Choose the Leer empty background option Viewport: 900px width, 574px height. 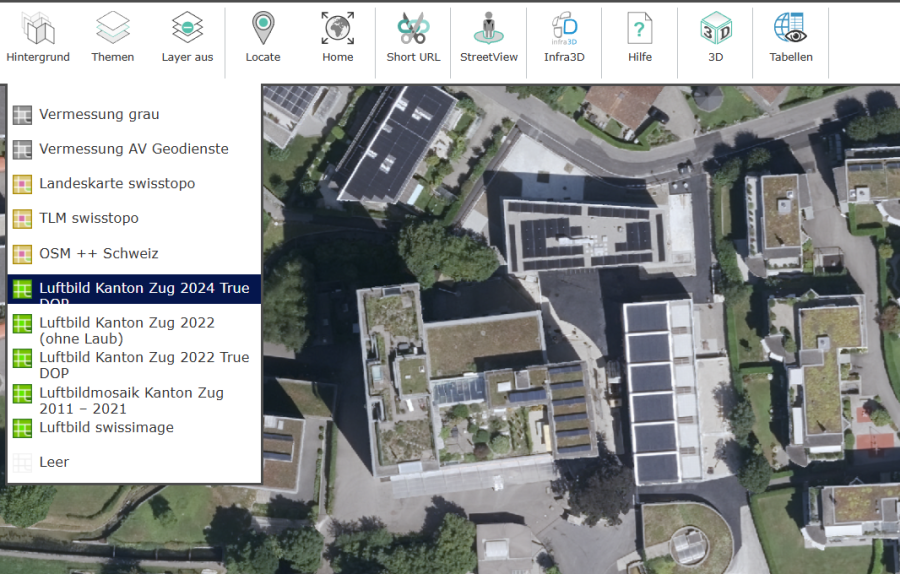54,463
